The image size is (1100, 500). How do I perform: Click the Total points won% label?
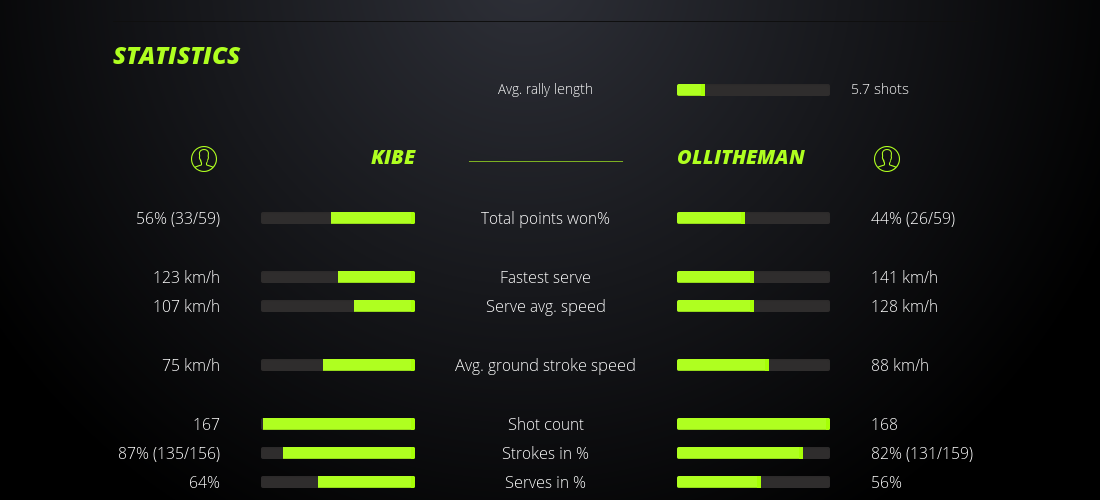click(x=545, y=218)
